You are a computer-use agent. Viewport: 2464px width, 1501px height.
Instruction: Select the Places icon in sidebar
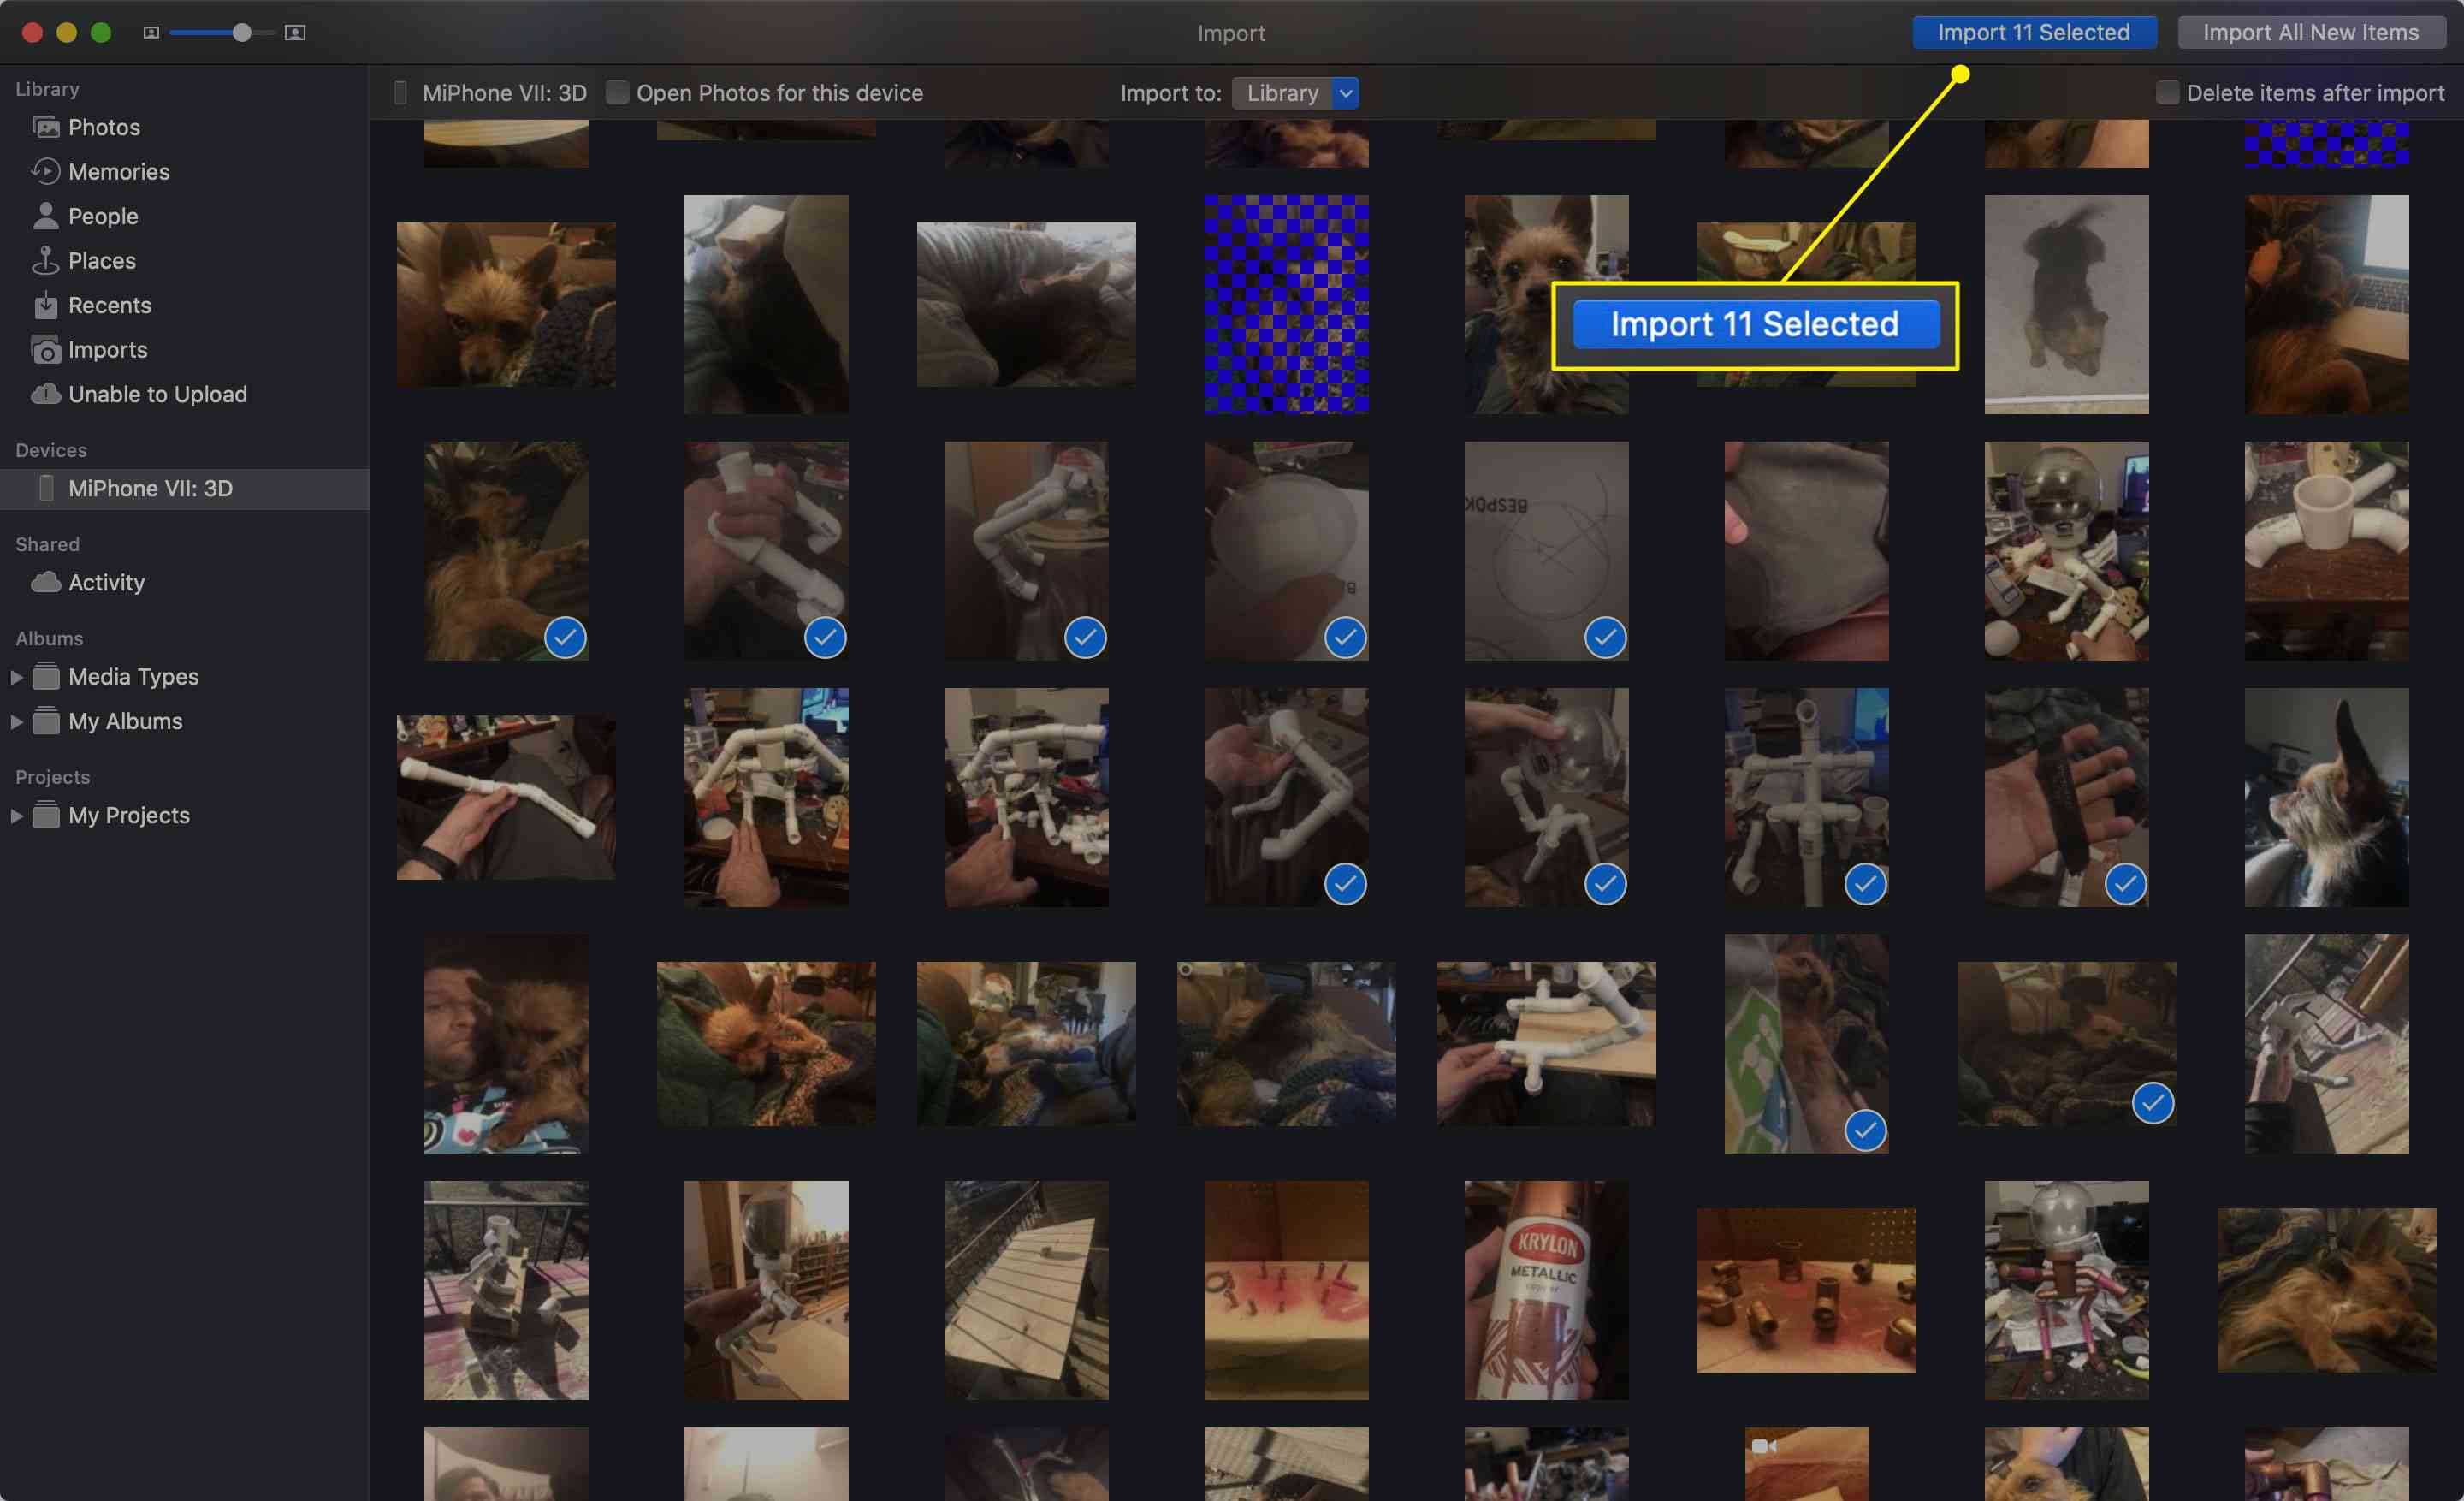45,260
